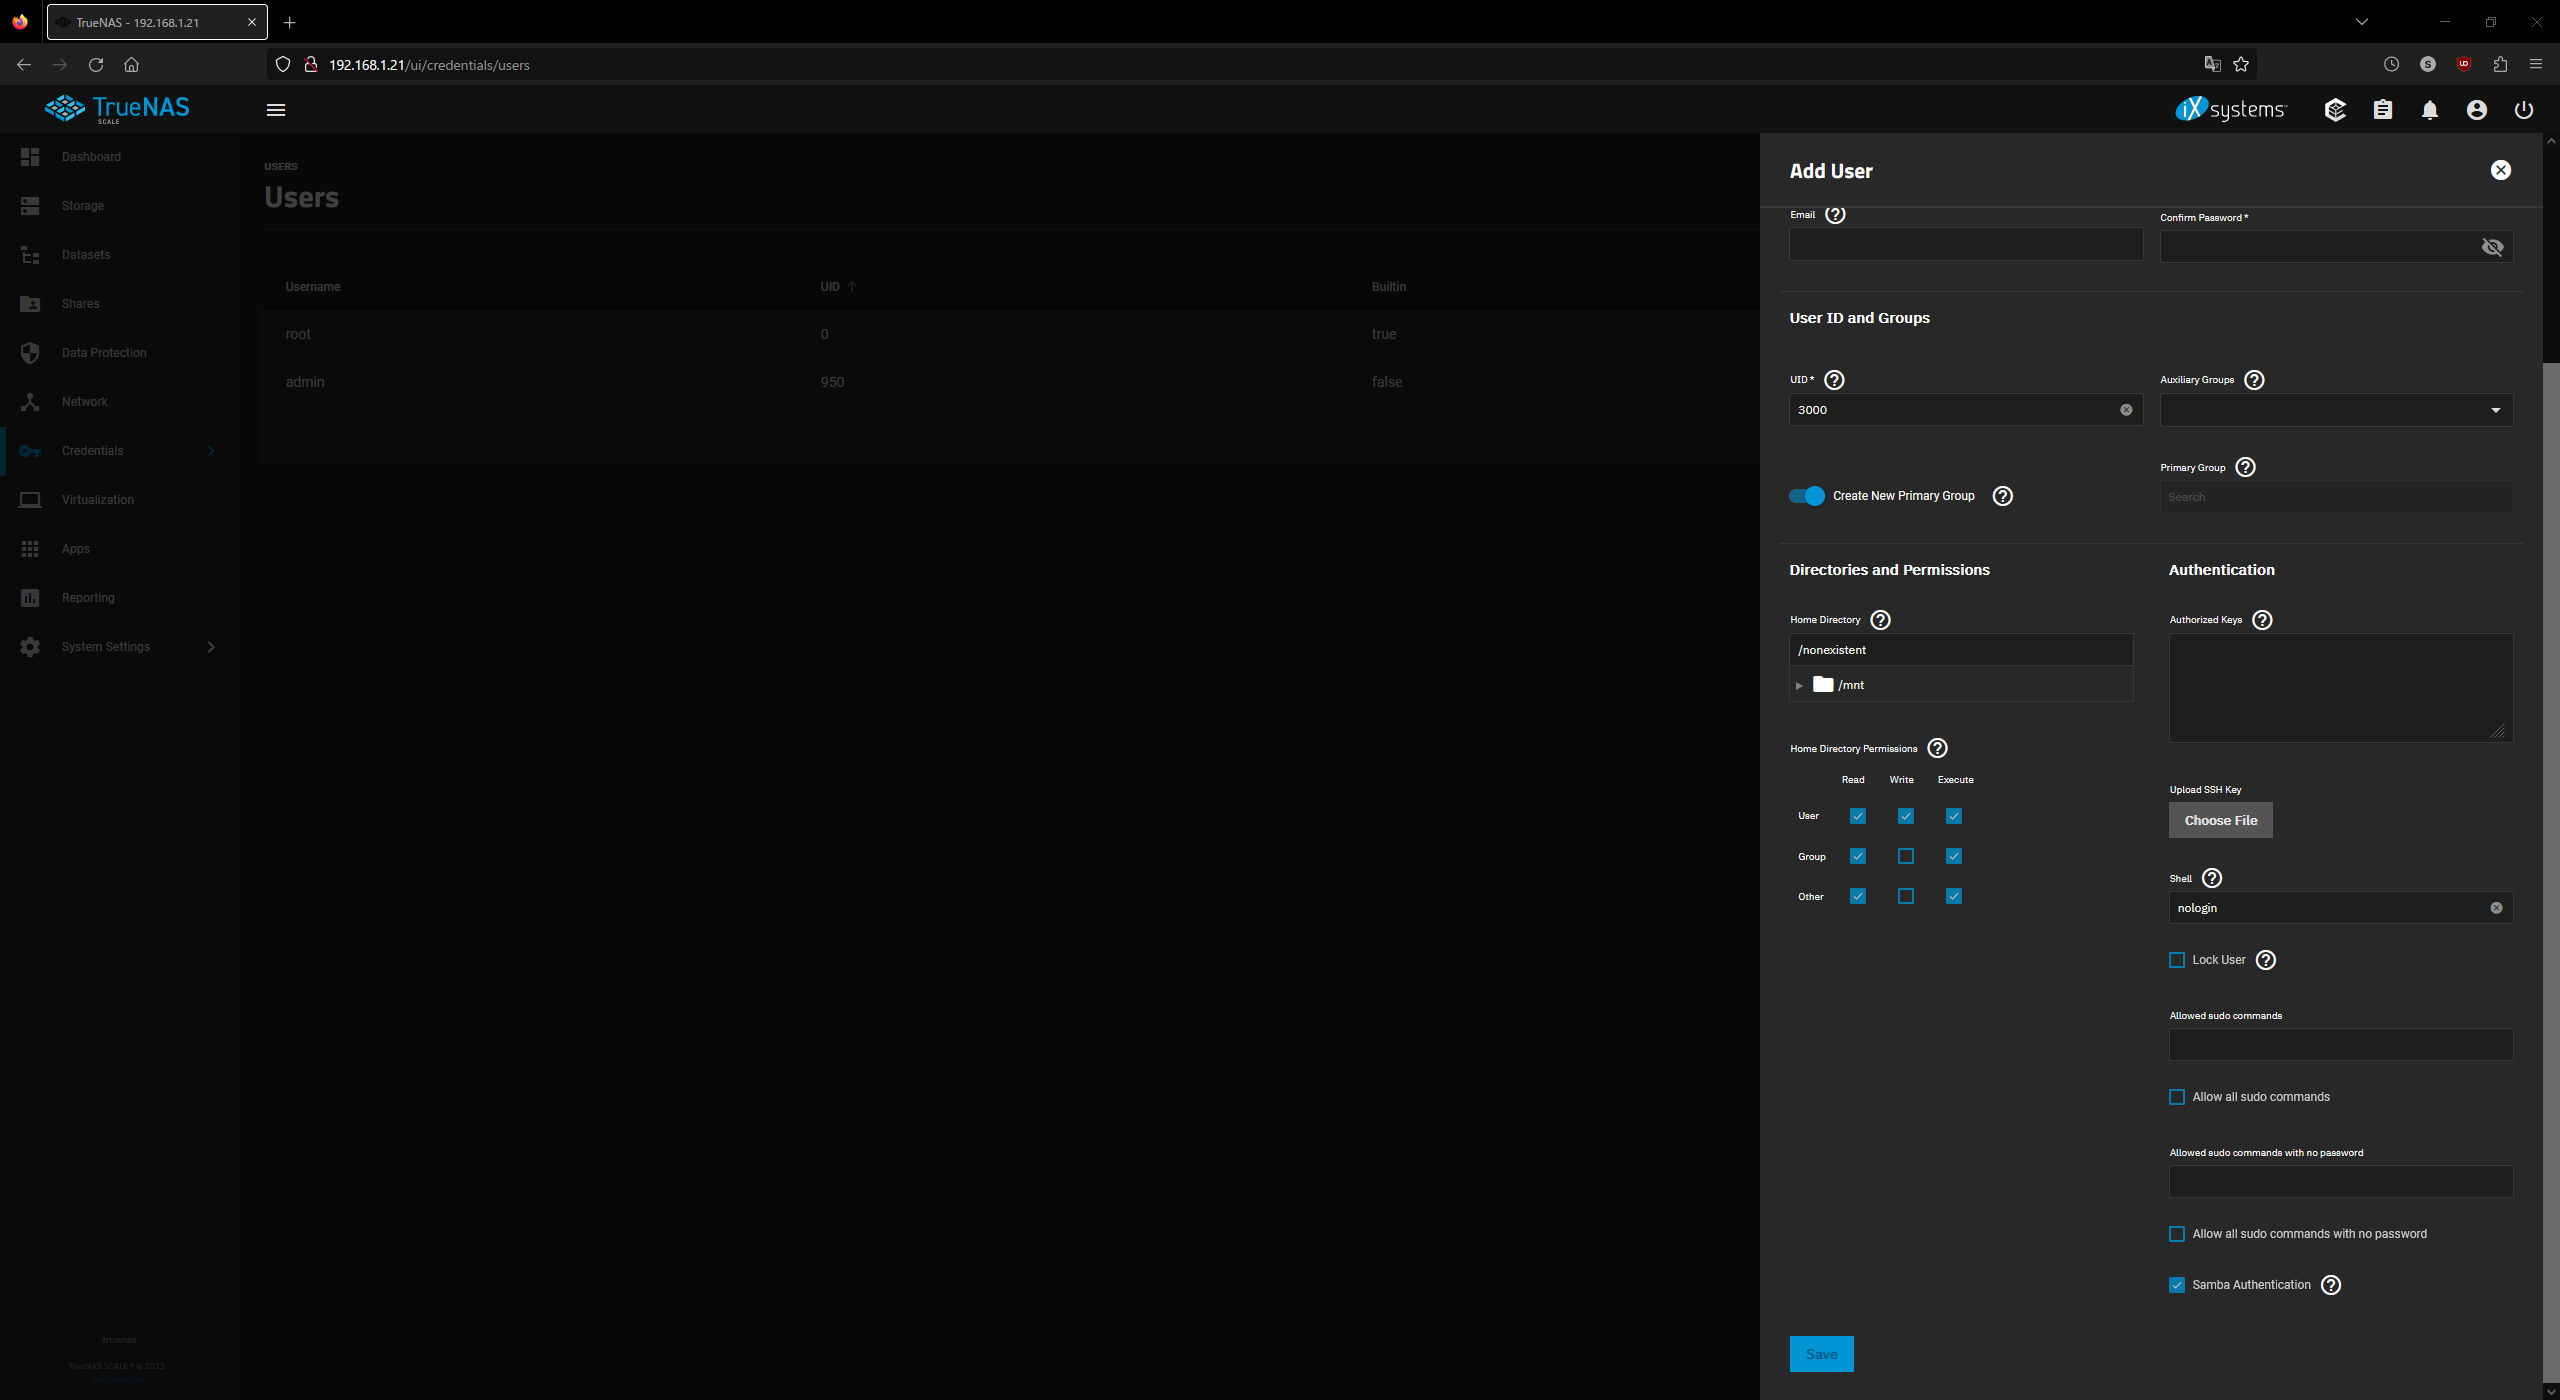This screenshot has height=1400, width=2560.
Task: Open the alerts notification bell
Action: click(x=2429, y=110)
